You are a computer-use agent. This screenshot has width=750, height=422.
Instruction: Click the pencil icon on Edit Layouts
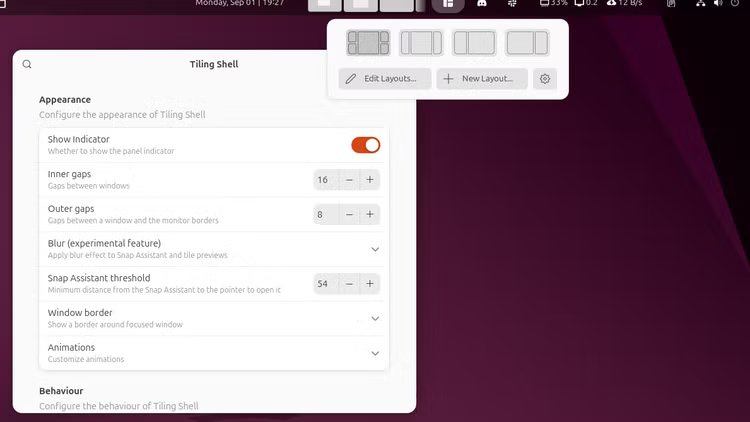coord(351,78)
